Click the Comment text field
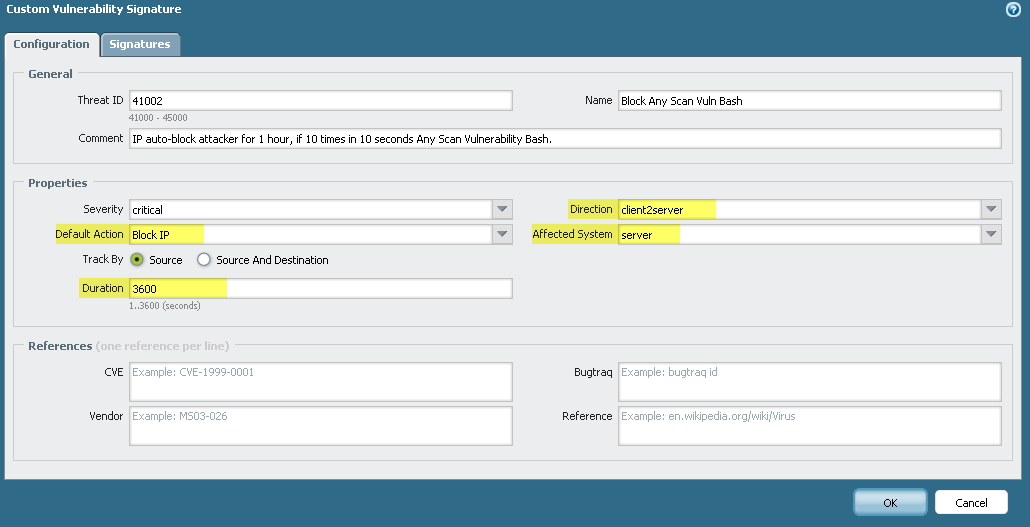This screenshot has height=527, width=1030. point(564,139)
